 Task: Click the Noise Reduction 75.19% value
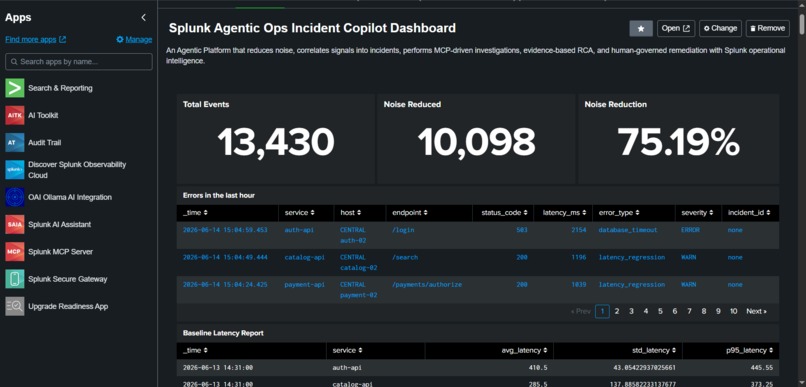click(679, 142)
